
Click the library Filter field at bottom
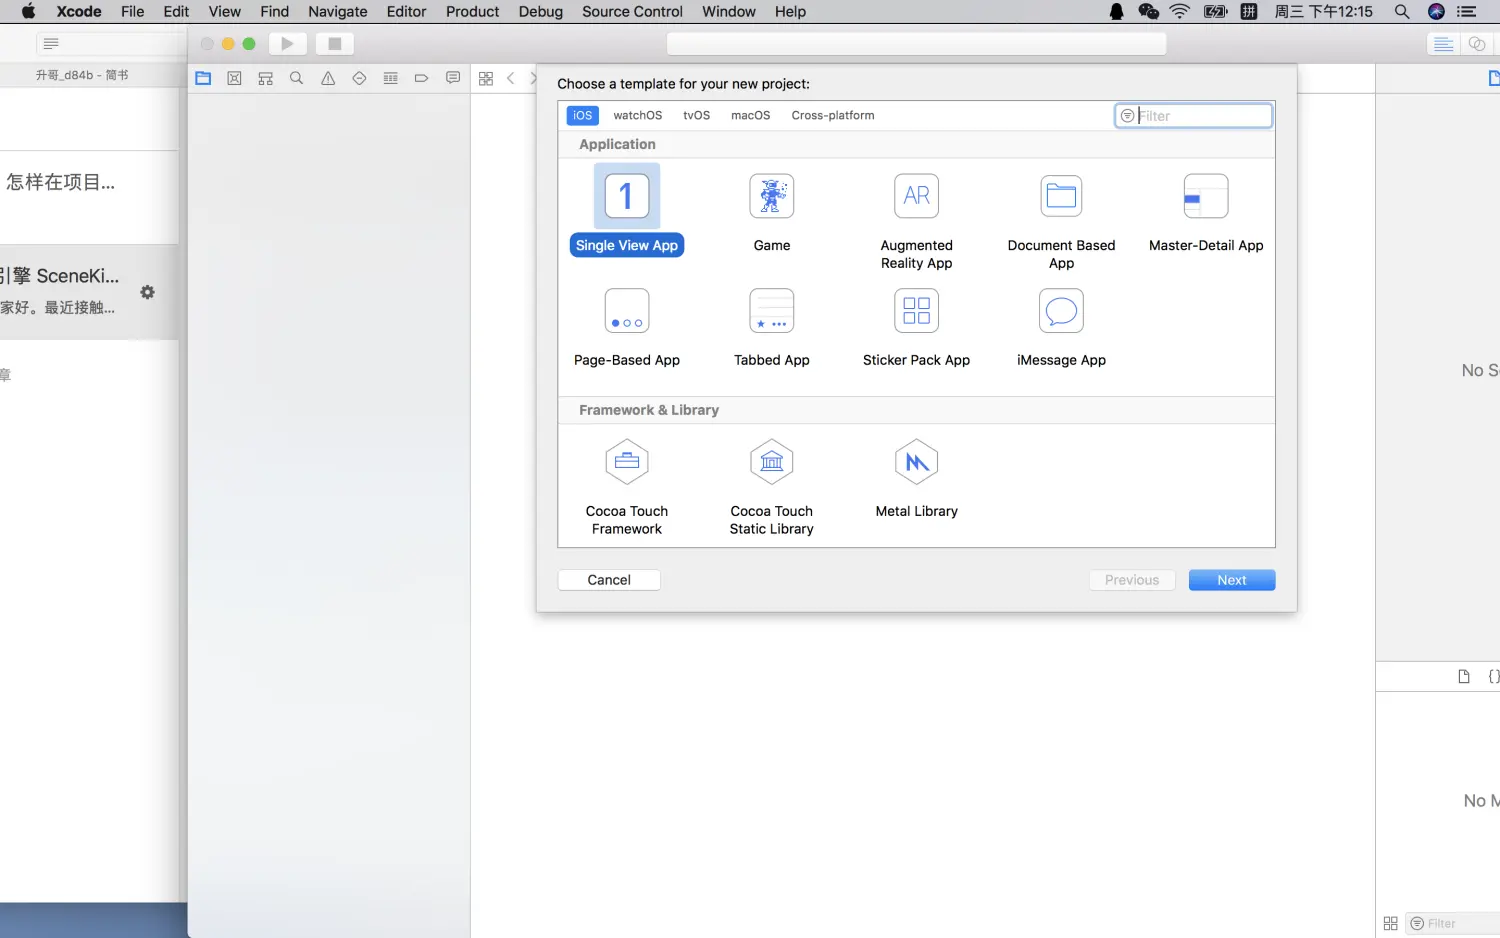coord(1453,923)
